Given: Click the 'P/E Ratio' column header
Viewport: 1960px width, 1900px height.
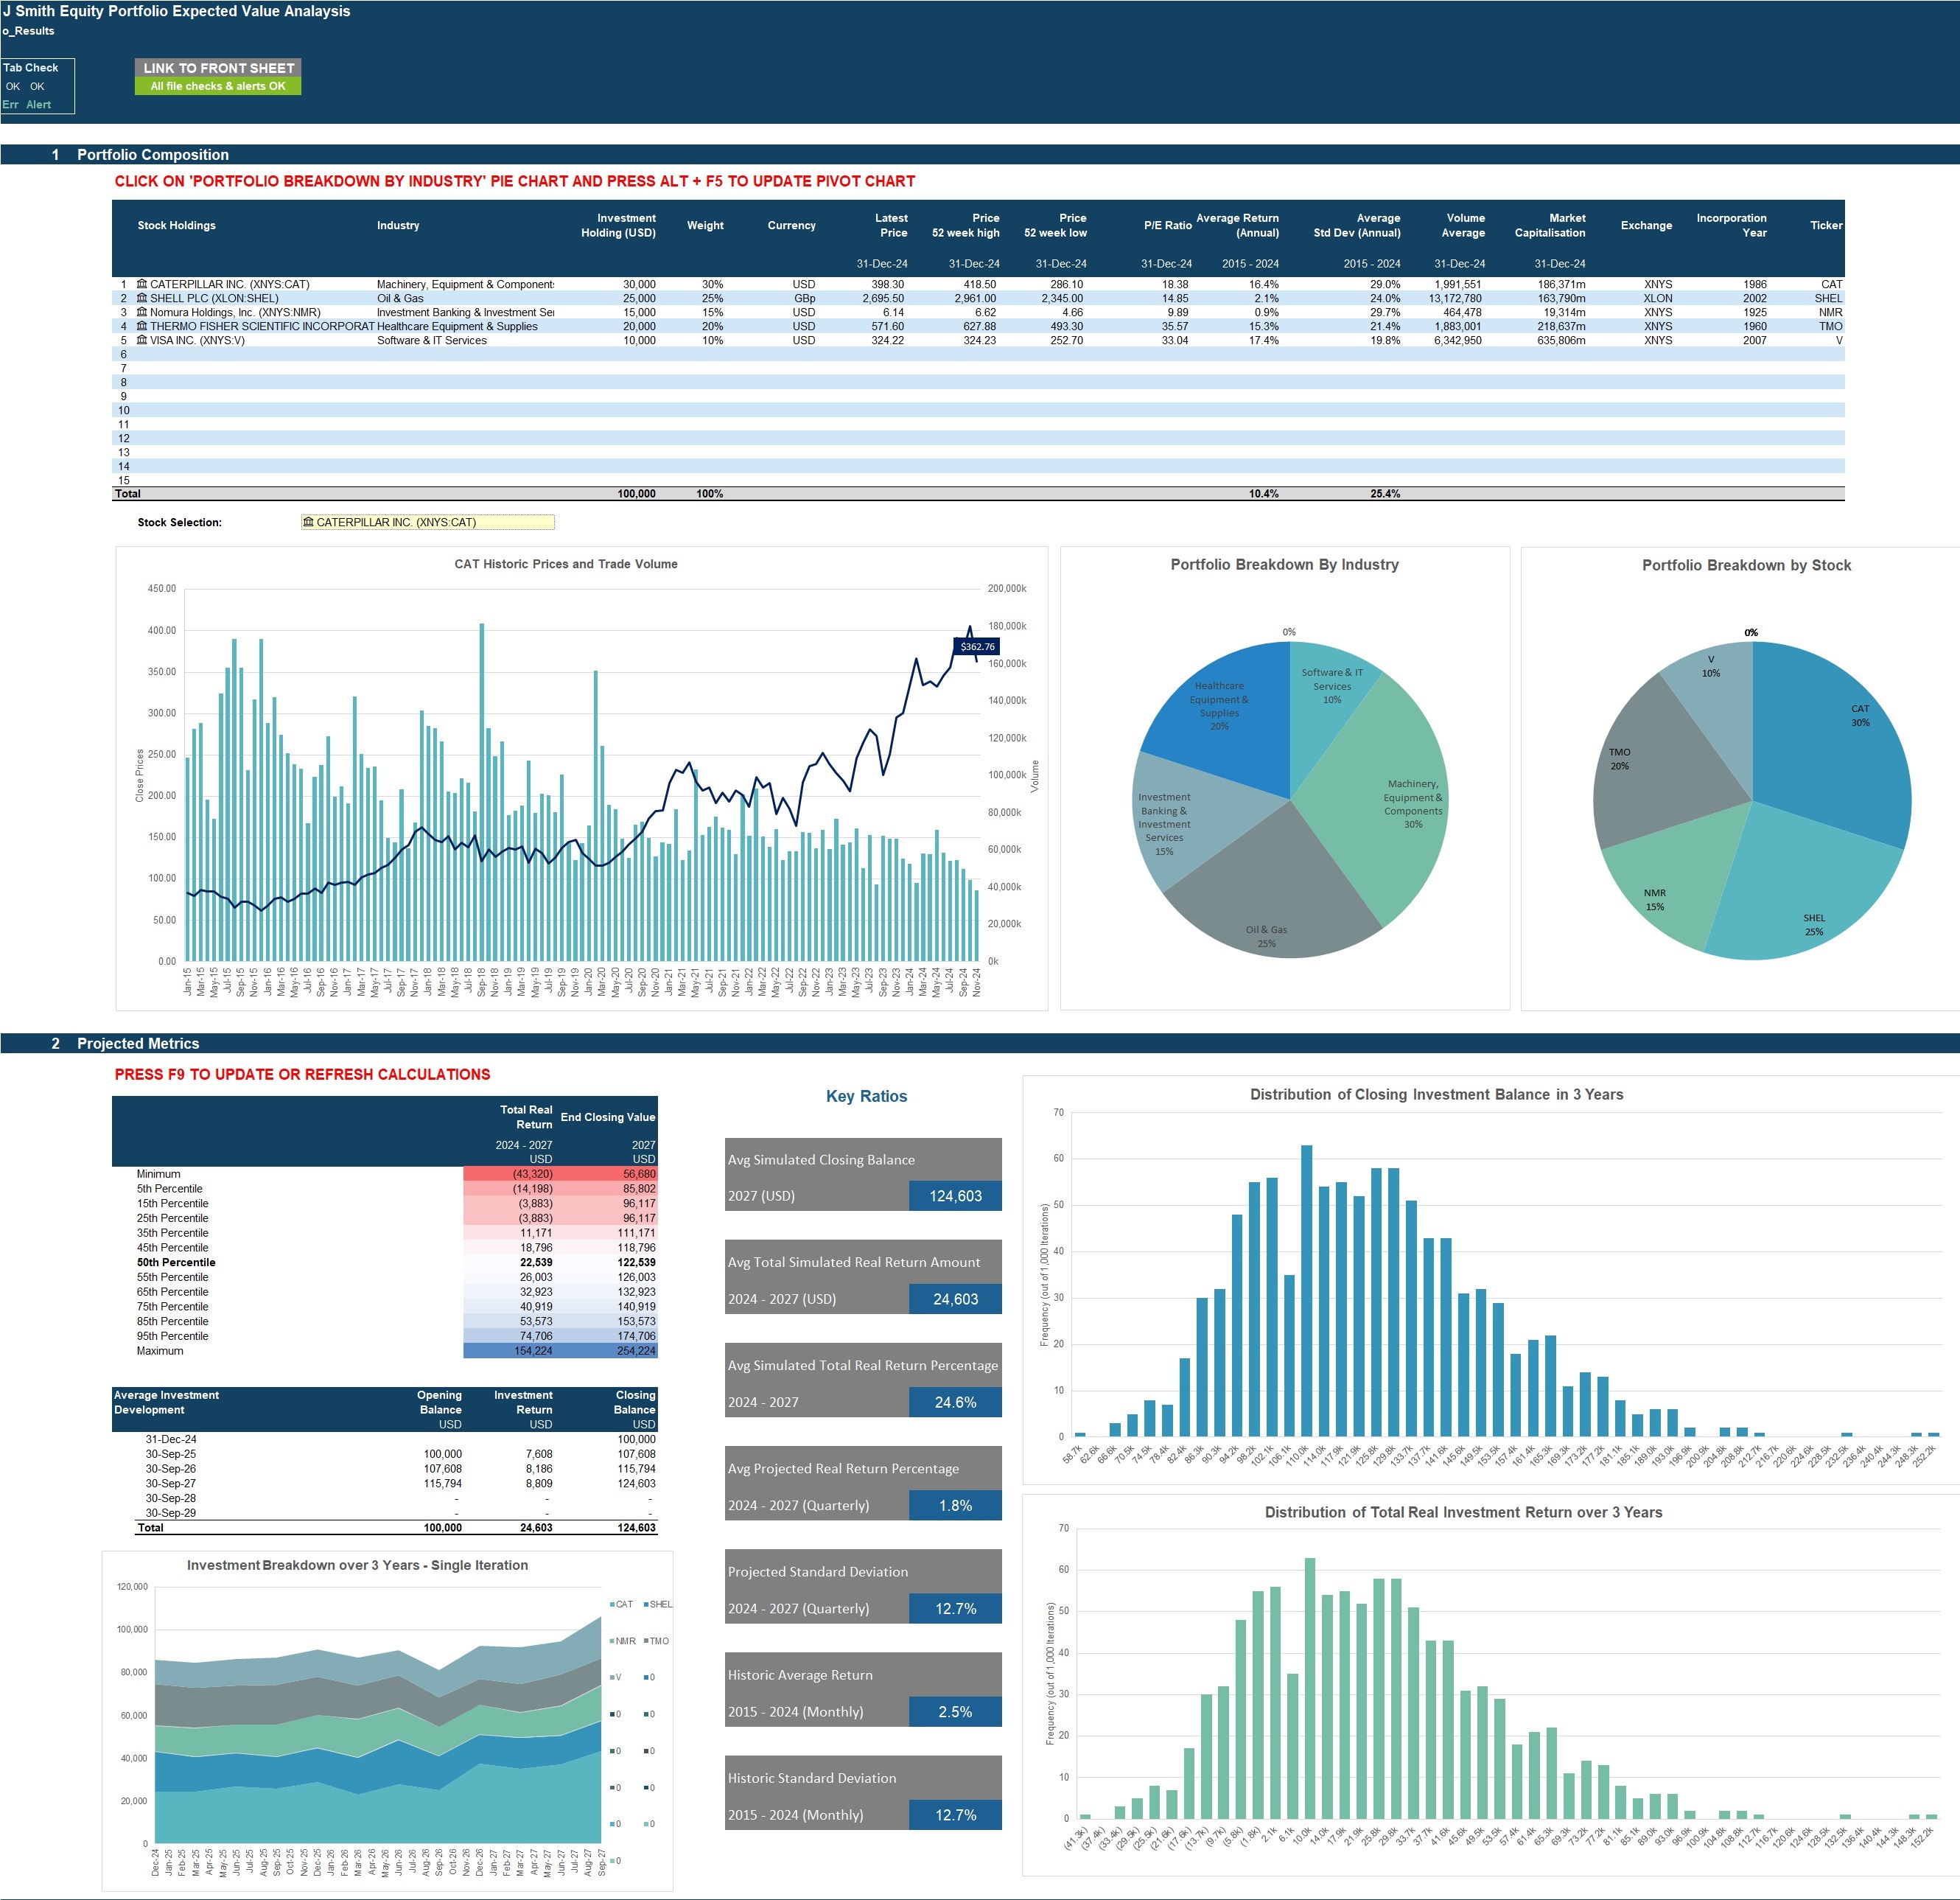Looking at the screenshot, I should click(1167, 225).
